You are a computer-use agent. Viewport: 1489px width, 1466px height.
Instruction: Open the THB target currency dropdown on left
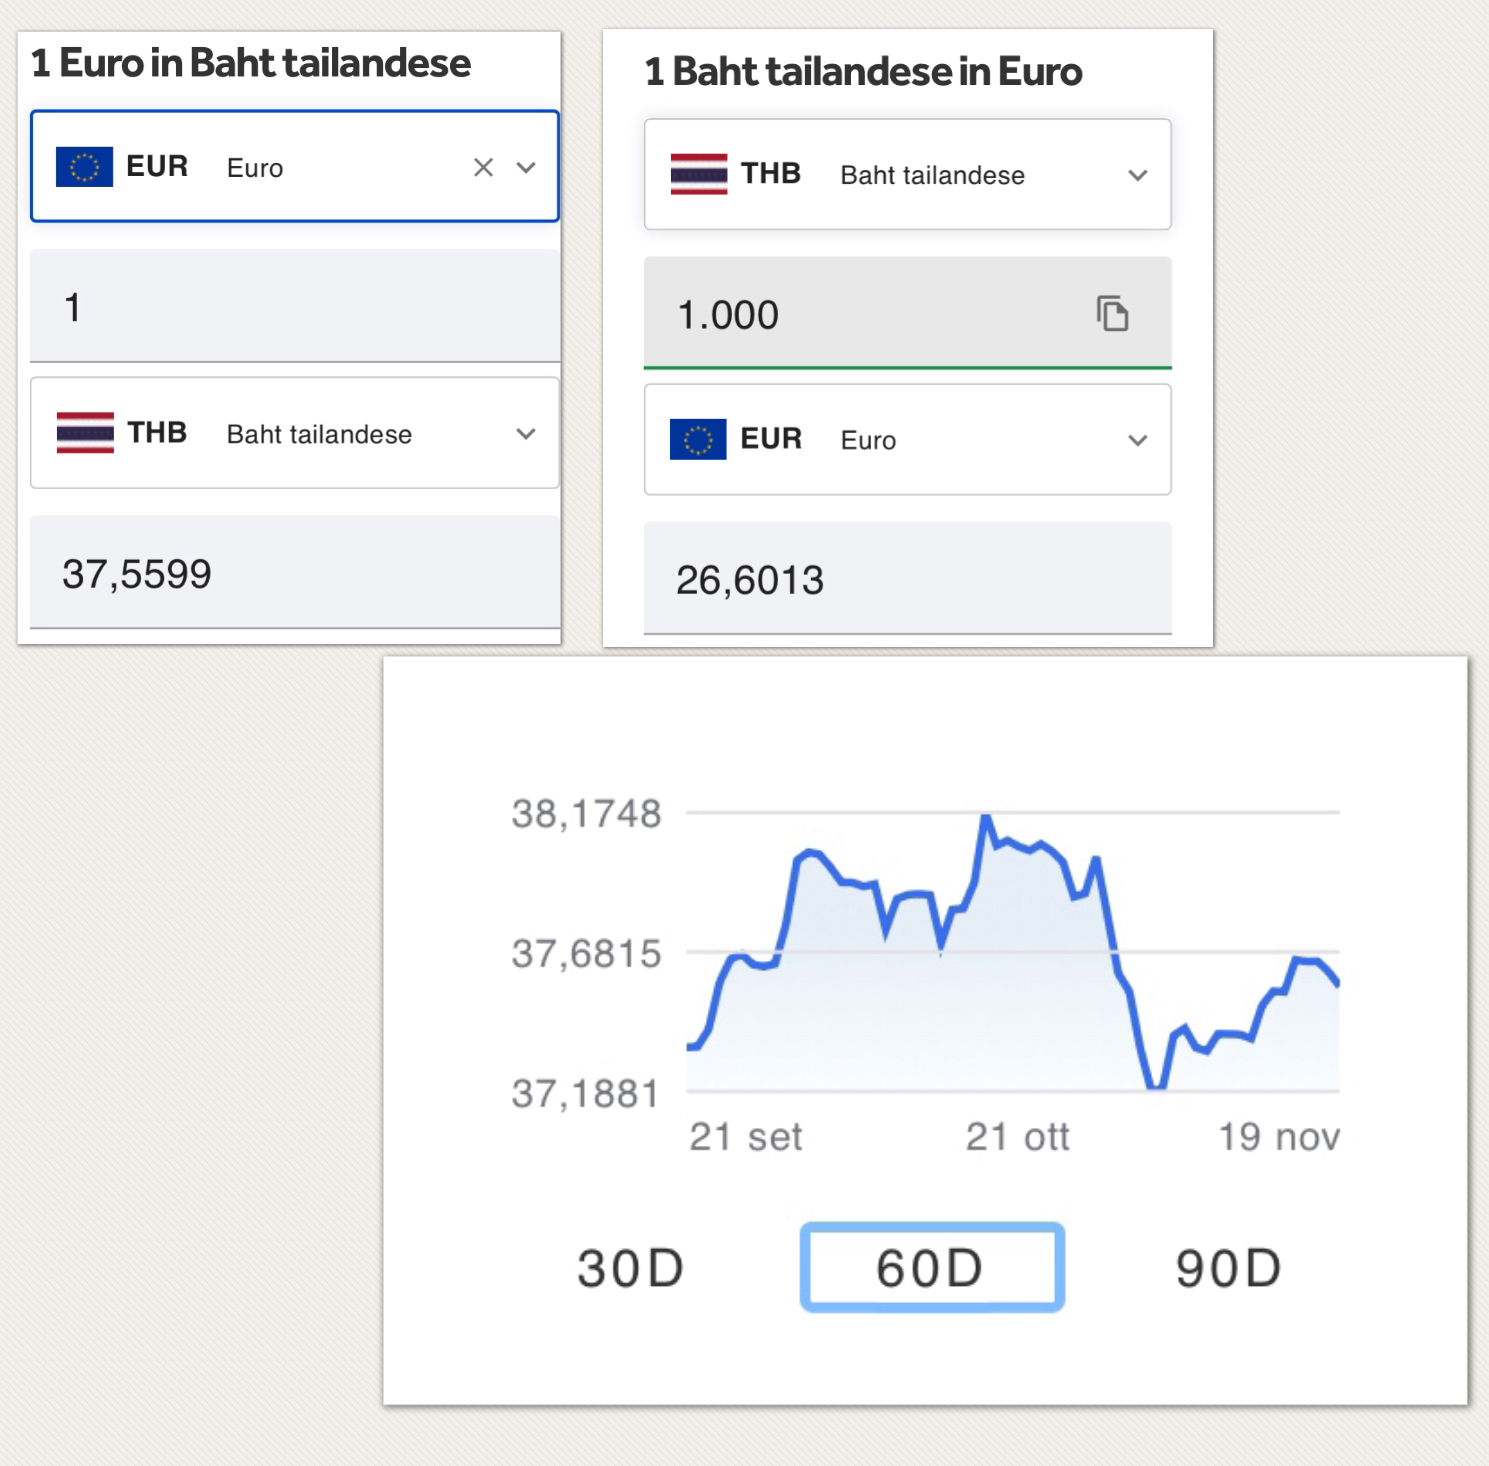526,434
